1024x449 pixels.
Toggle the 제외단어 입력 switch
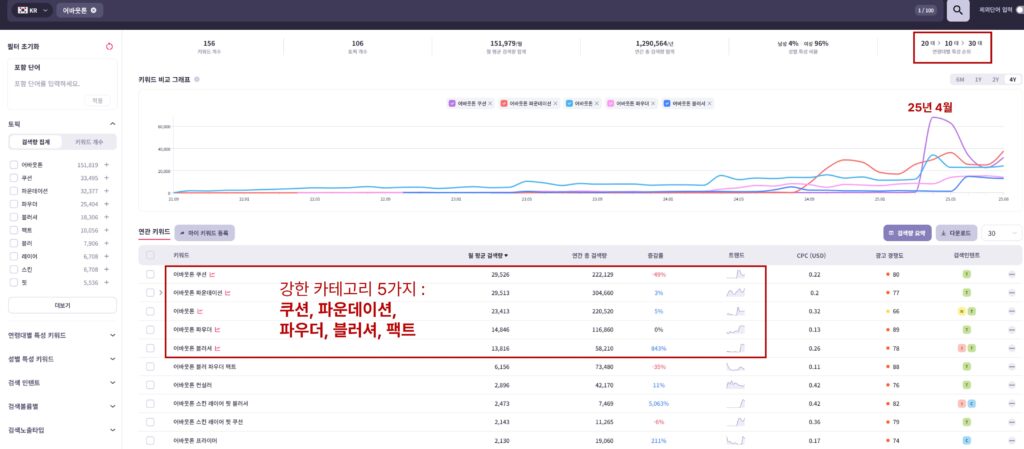[x=1017, y=9]
